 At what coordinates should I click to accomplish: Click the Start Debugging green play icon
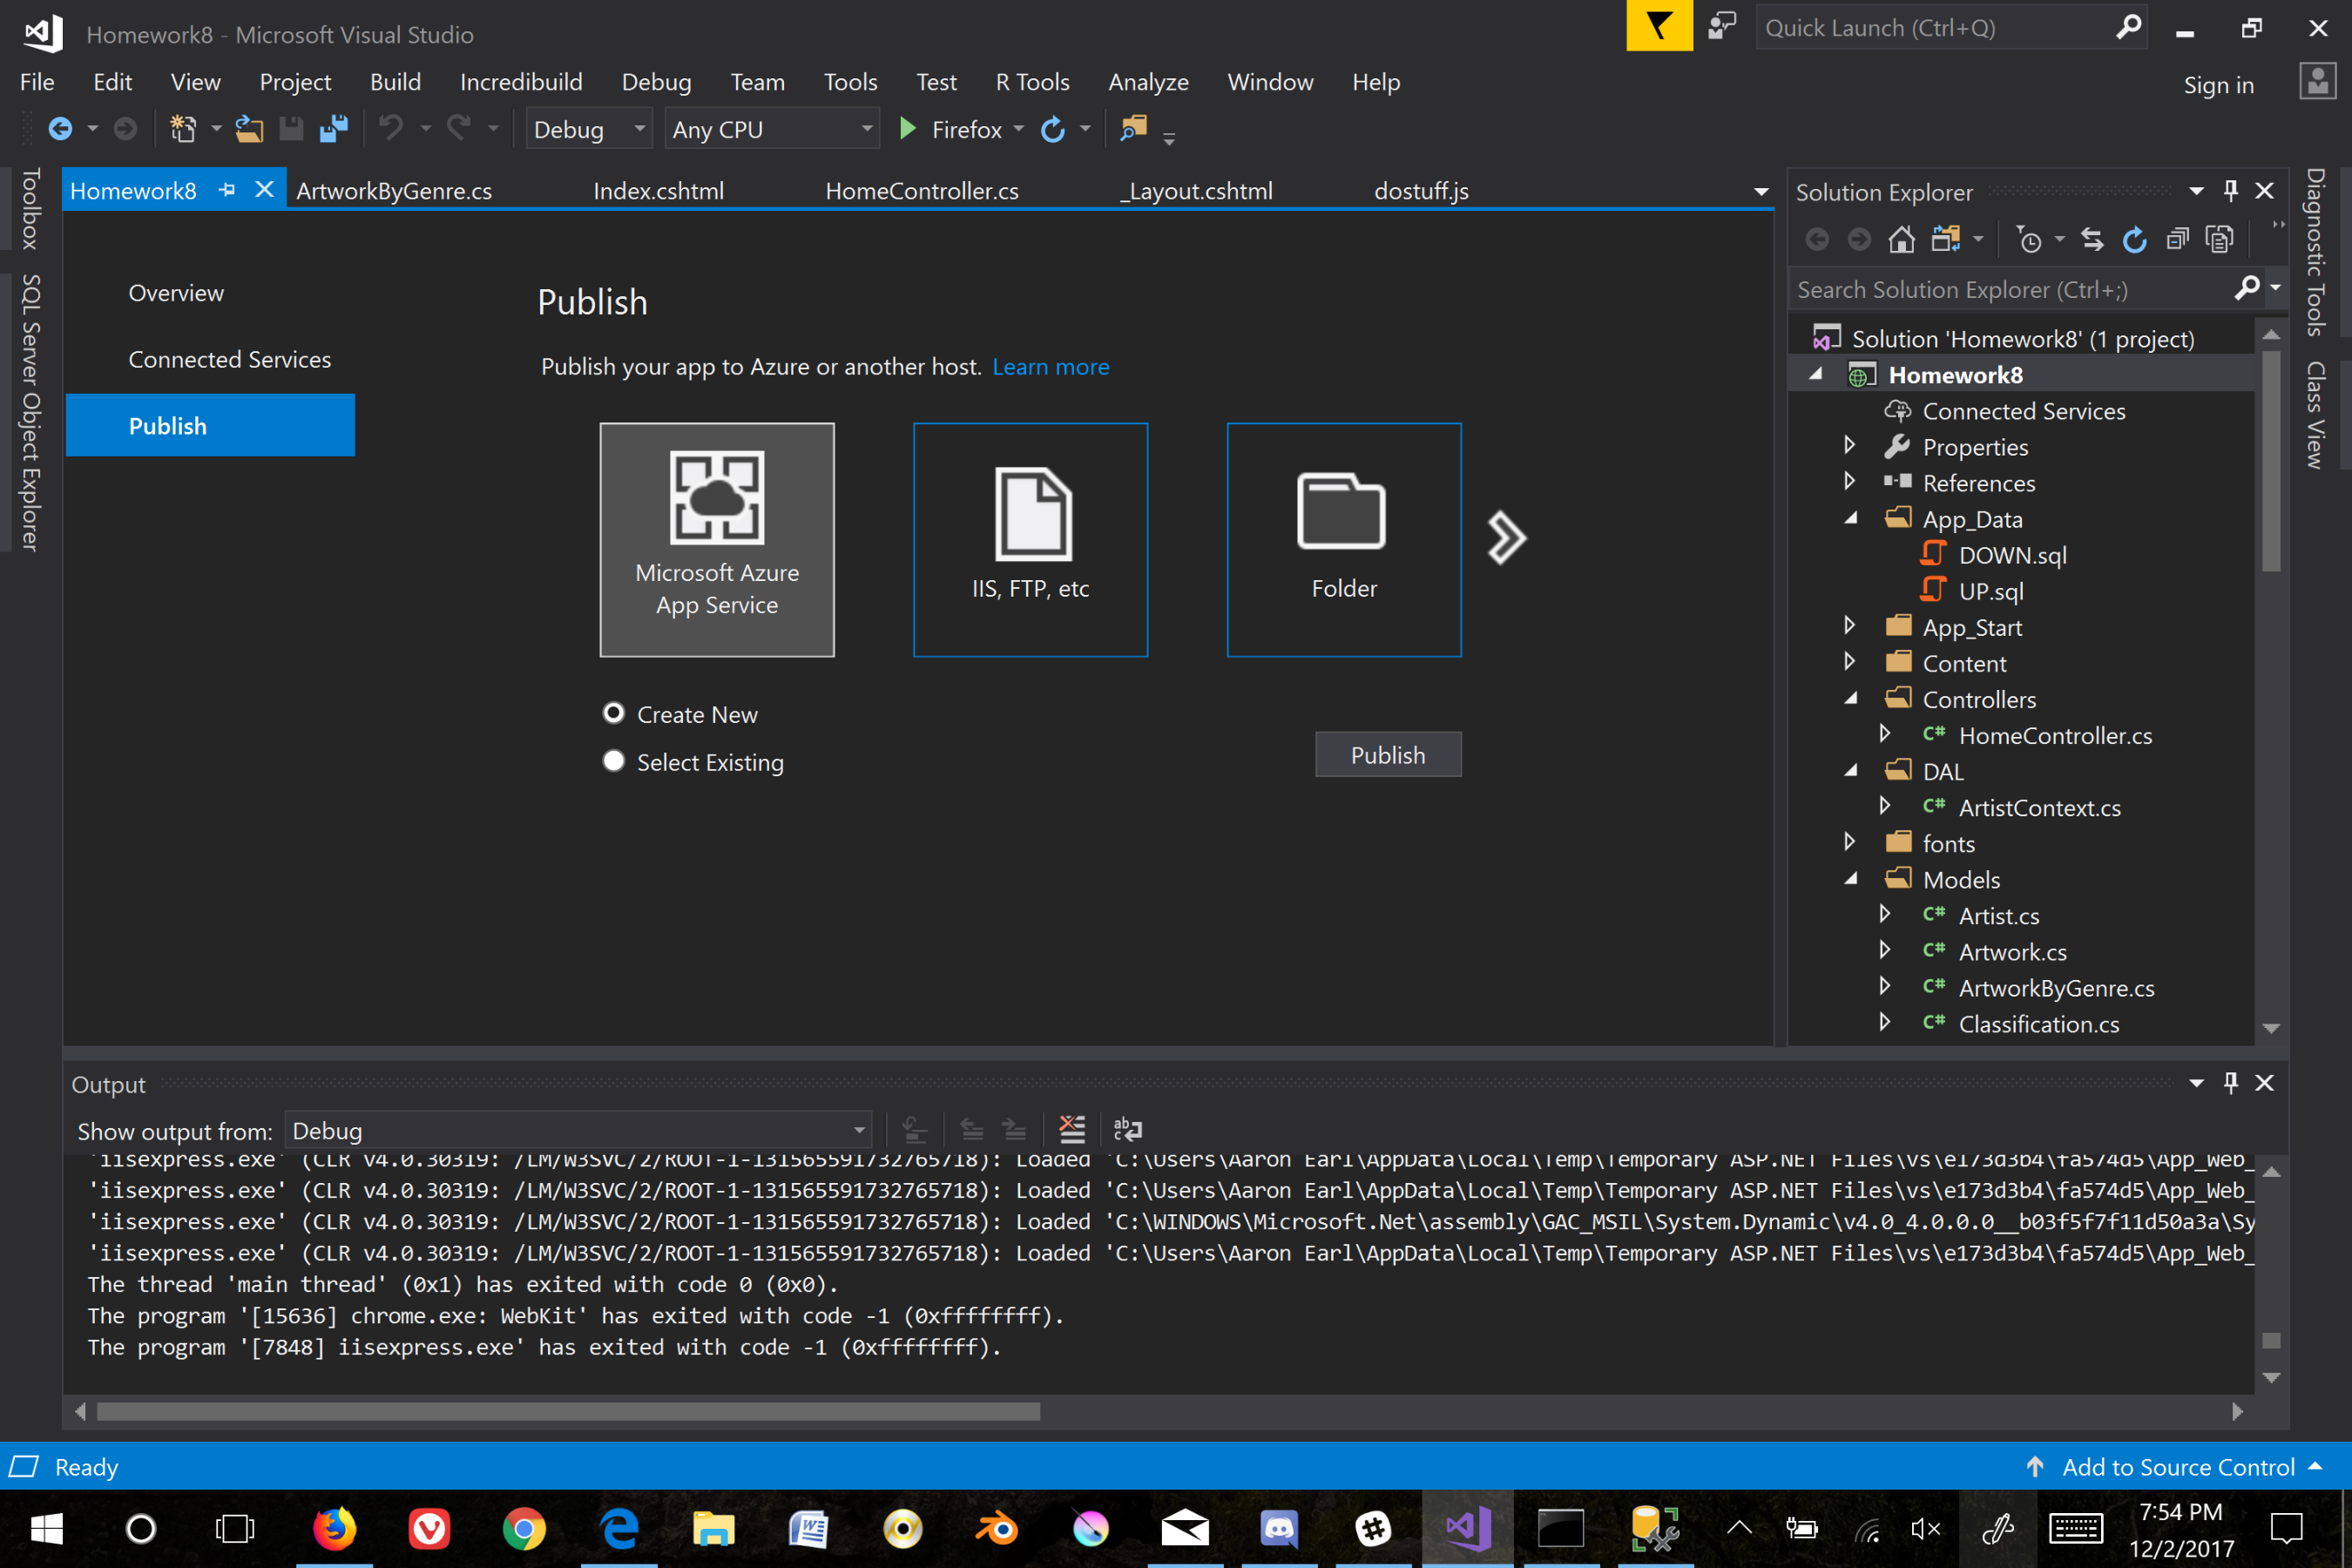click(907, 129)
